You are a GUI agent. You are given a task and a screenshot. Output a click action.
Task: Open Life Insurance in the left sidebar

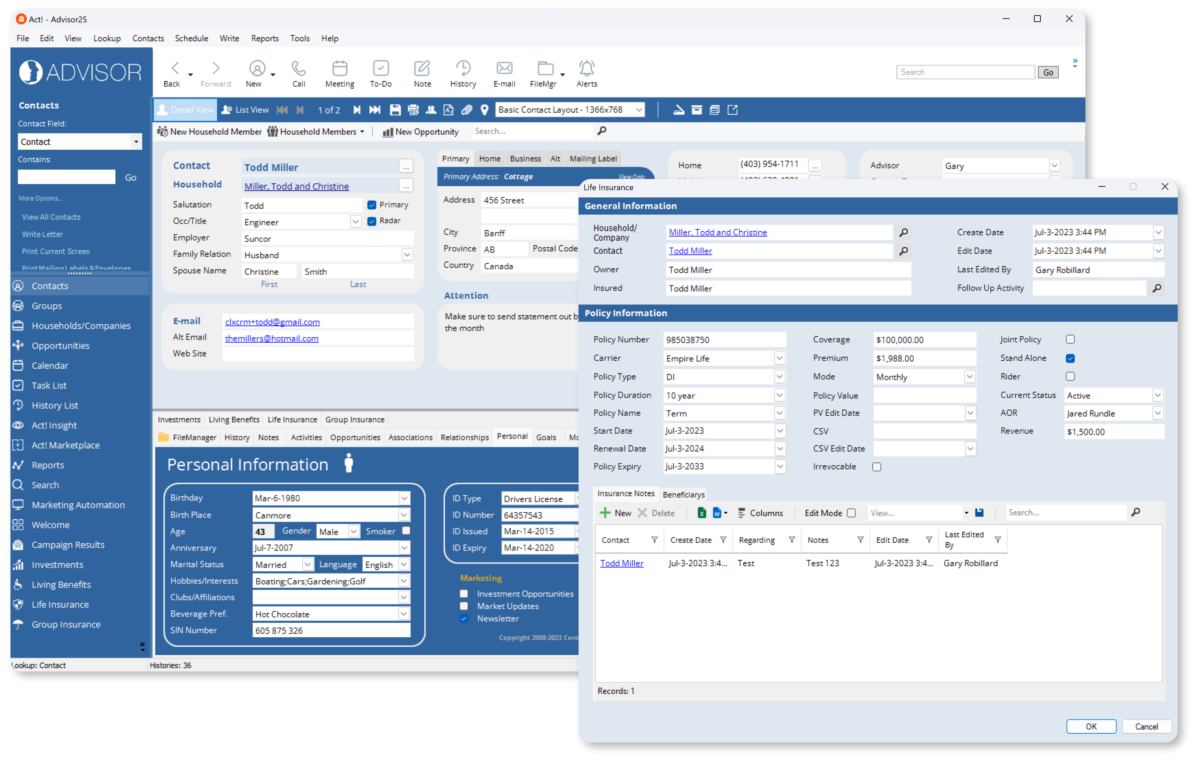pyautogui.click(x=60, y=605)
